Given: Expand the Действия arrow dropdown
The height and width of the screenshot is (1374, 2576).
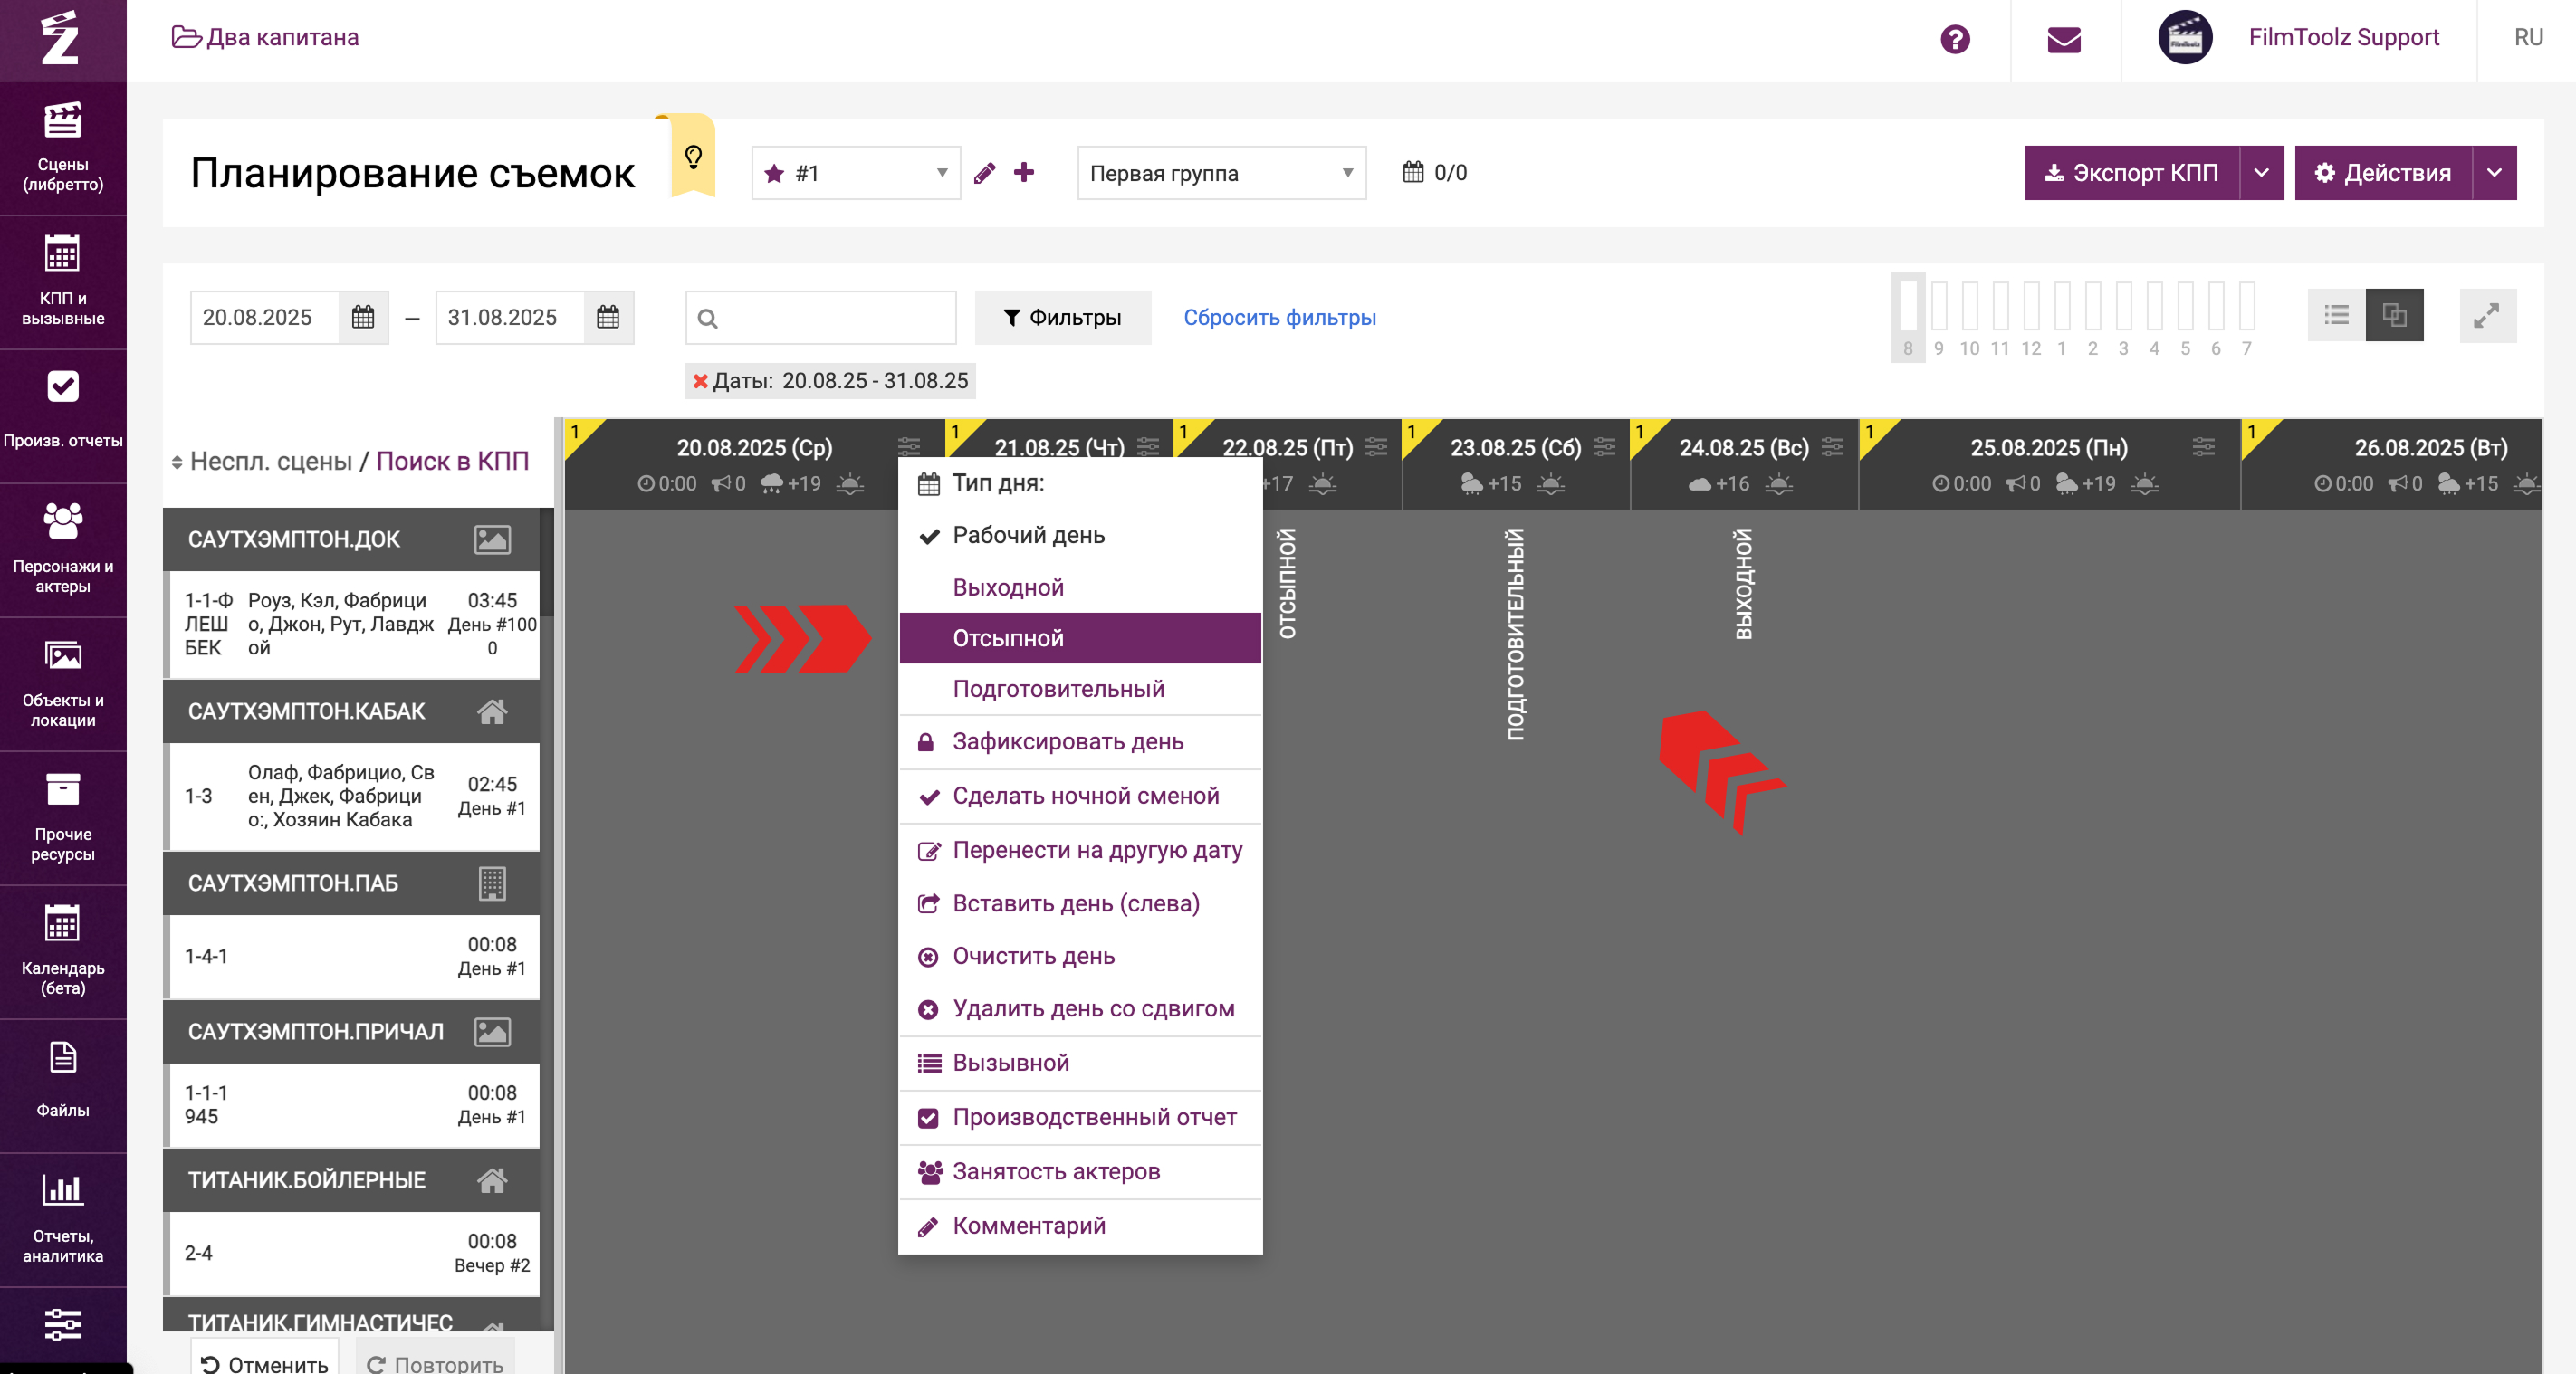Looking at the screenshot, I should [2494, 173].
